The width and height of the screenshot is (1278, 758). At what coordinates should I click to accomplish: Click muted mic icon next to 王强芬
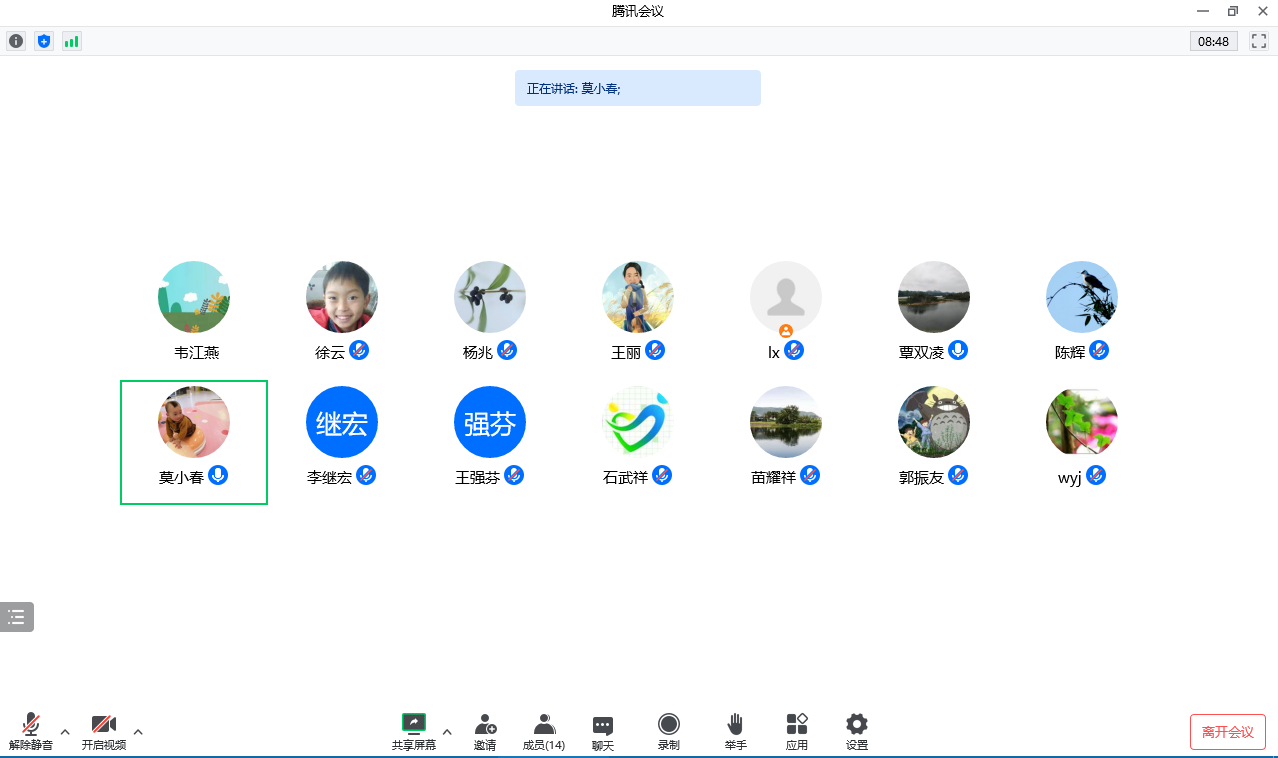514,475
